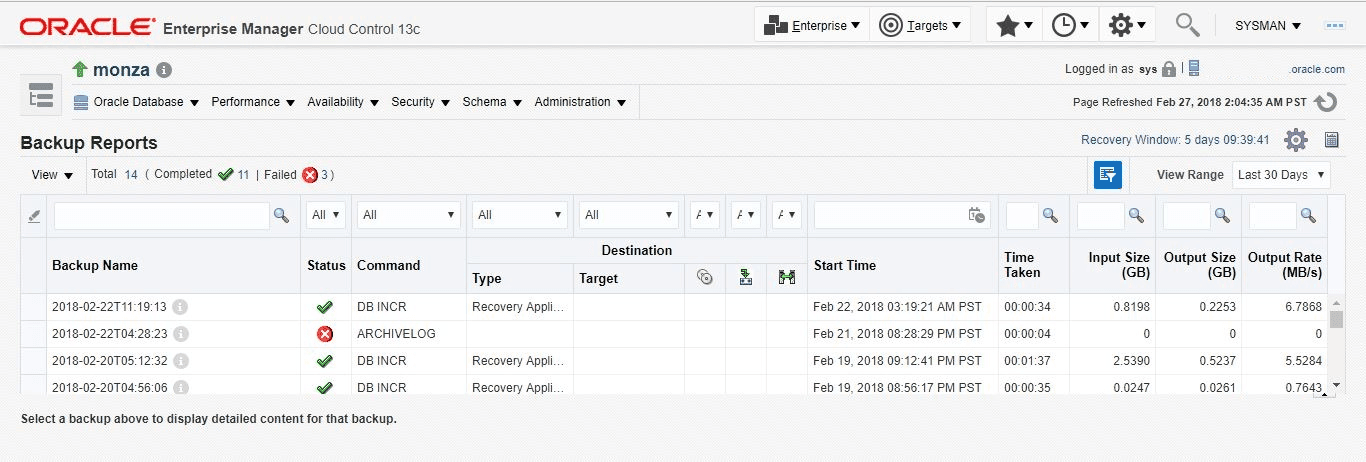Click the clear filters eraser icon
Viewport: 1366px width, 462px height.
pyautogui.click(x=34, y=215)
